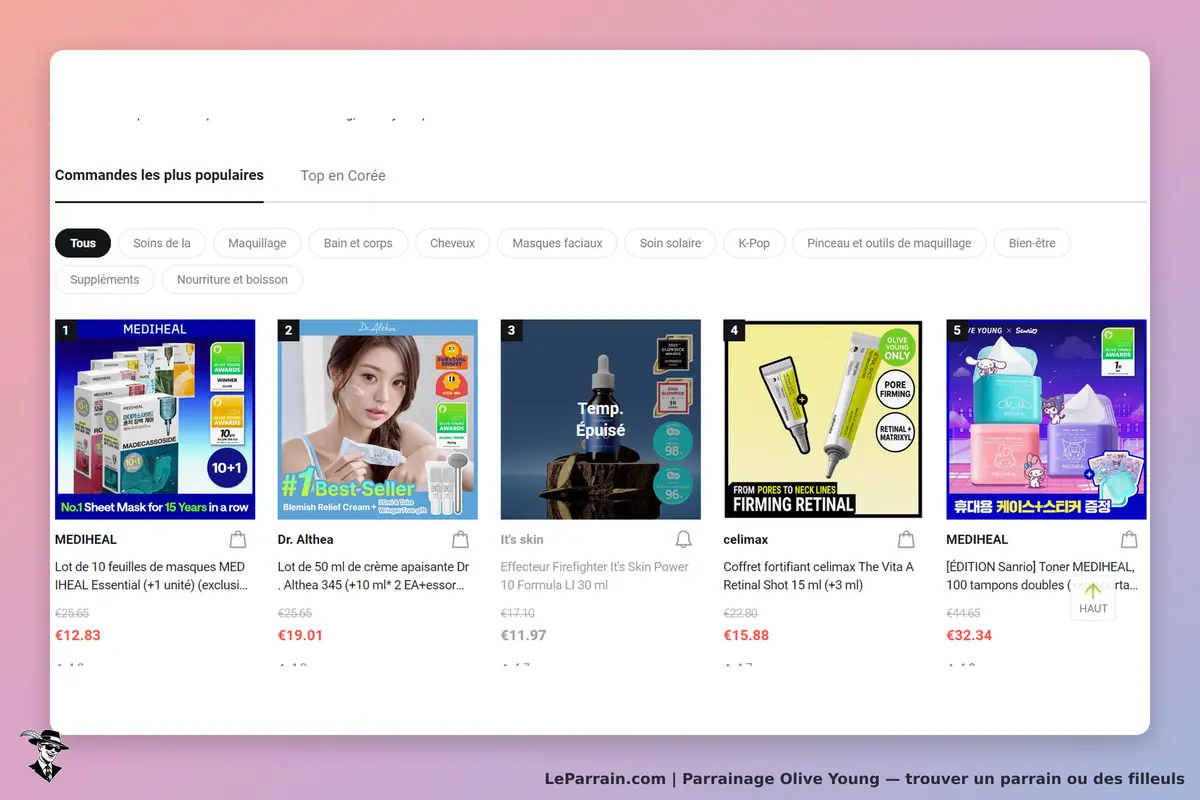Open Effecteur Firefighter It's Skin title
This screenshot has height=800, width=1200.
[595, 576]
